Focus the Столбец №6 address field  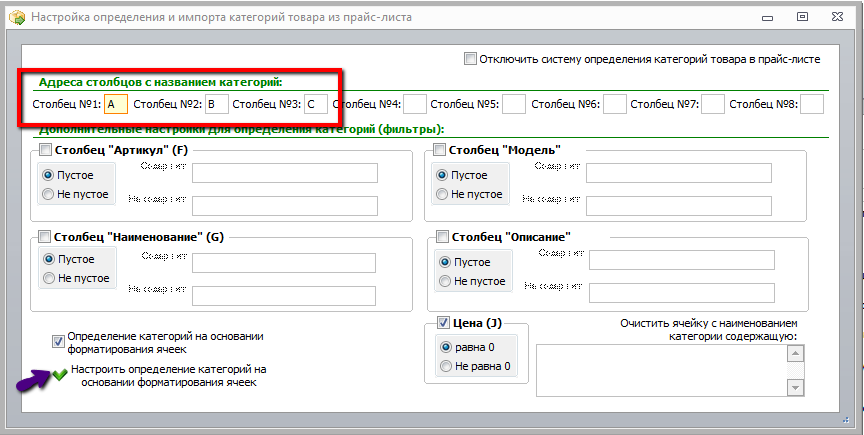pos(615,104)
